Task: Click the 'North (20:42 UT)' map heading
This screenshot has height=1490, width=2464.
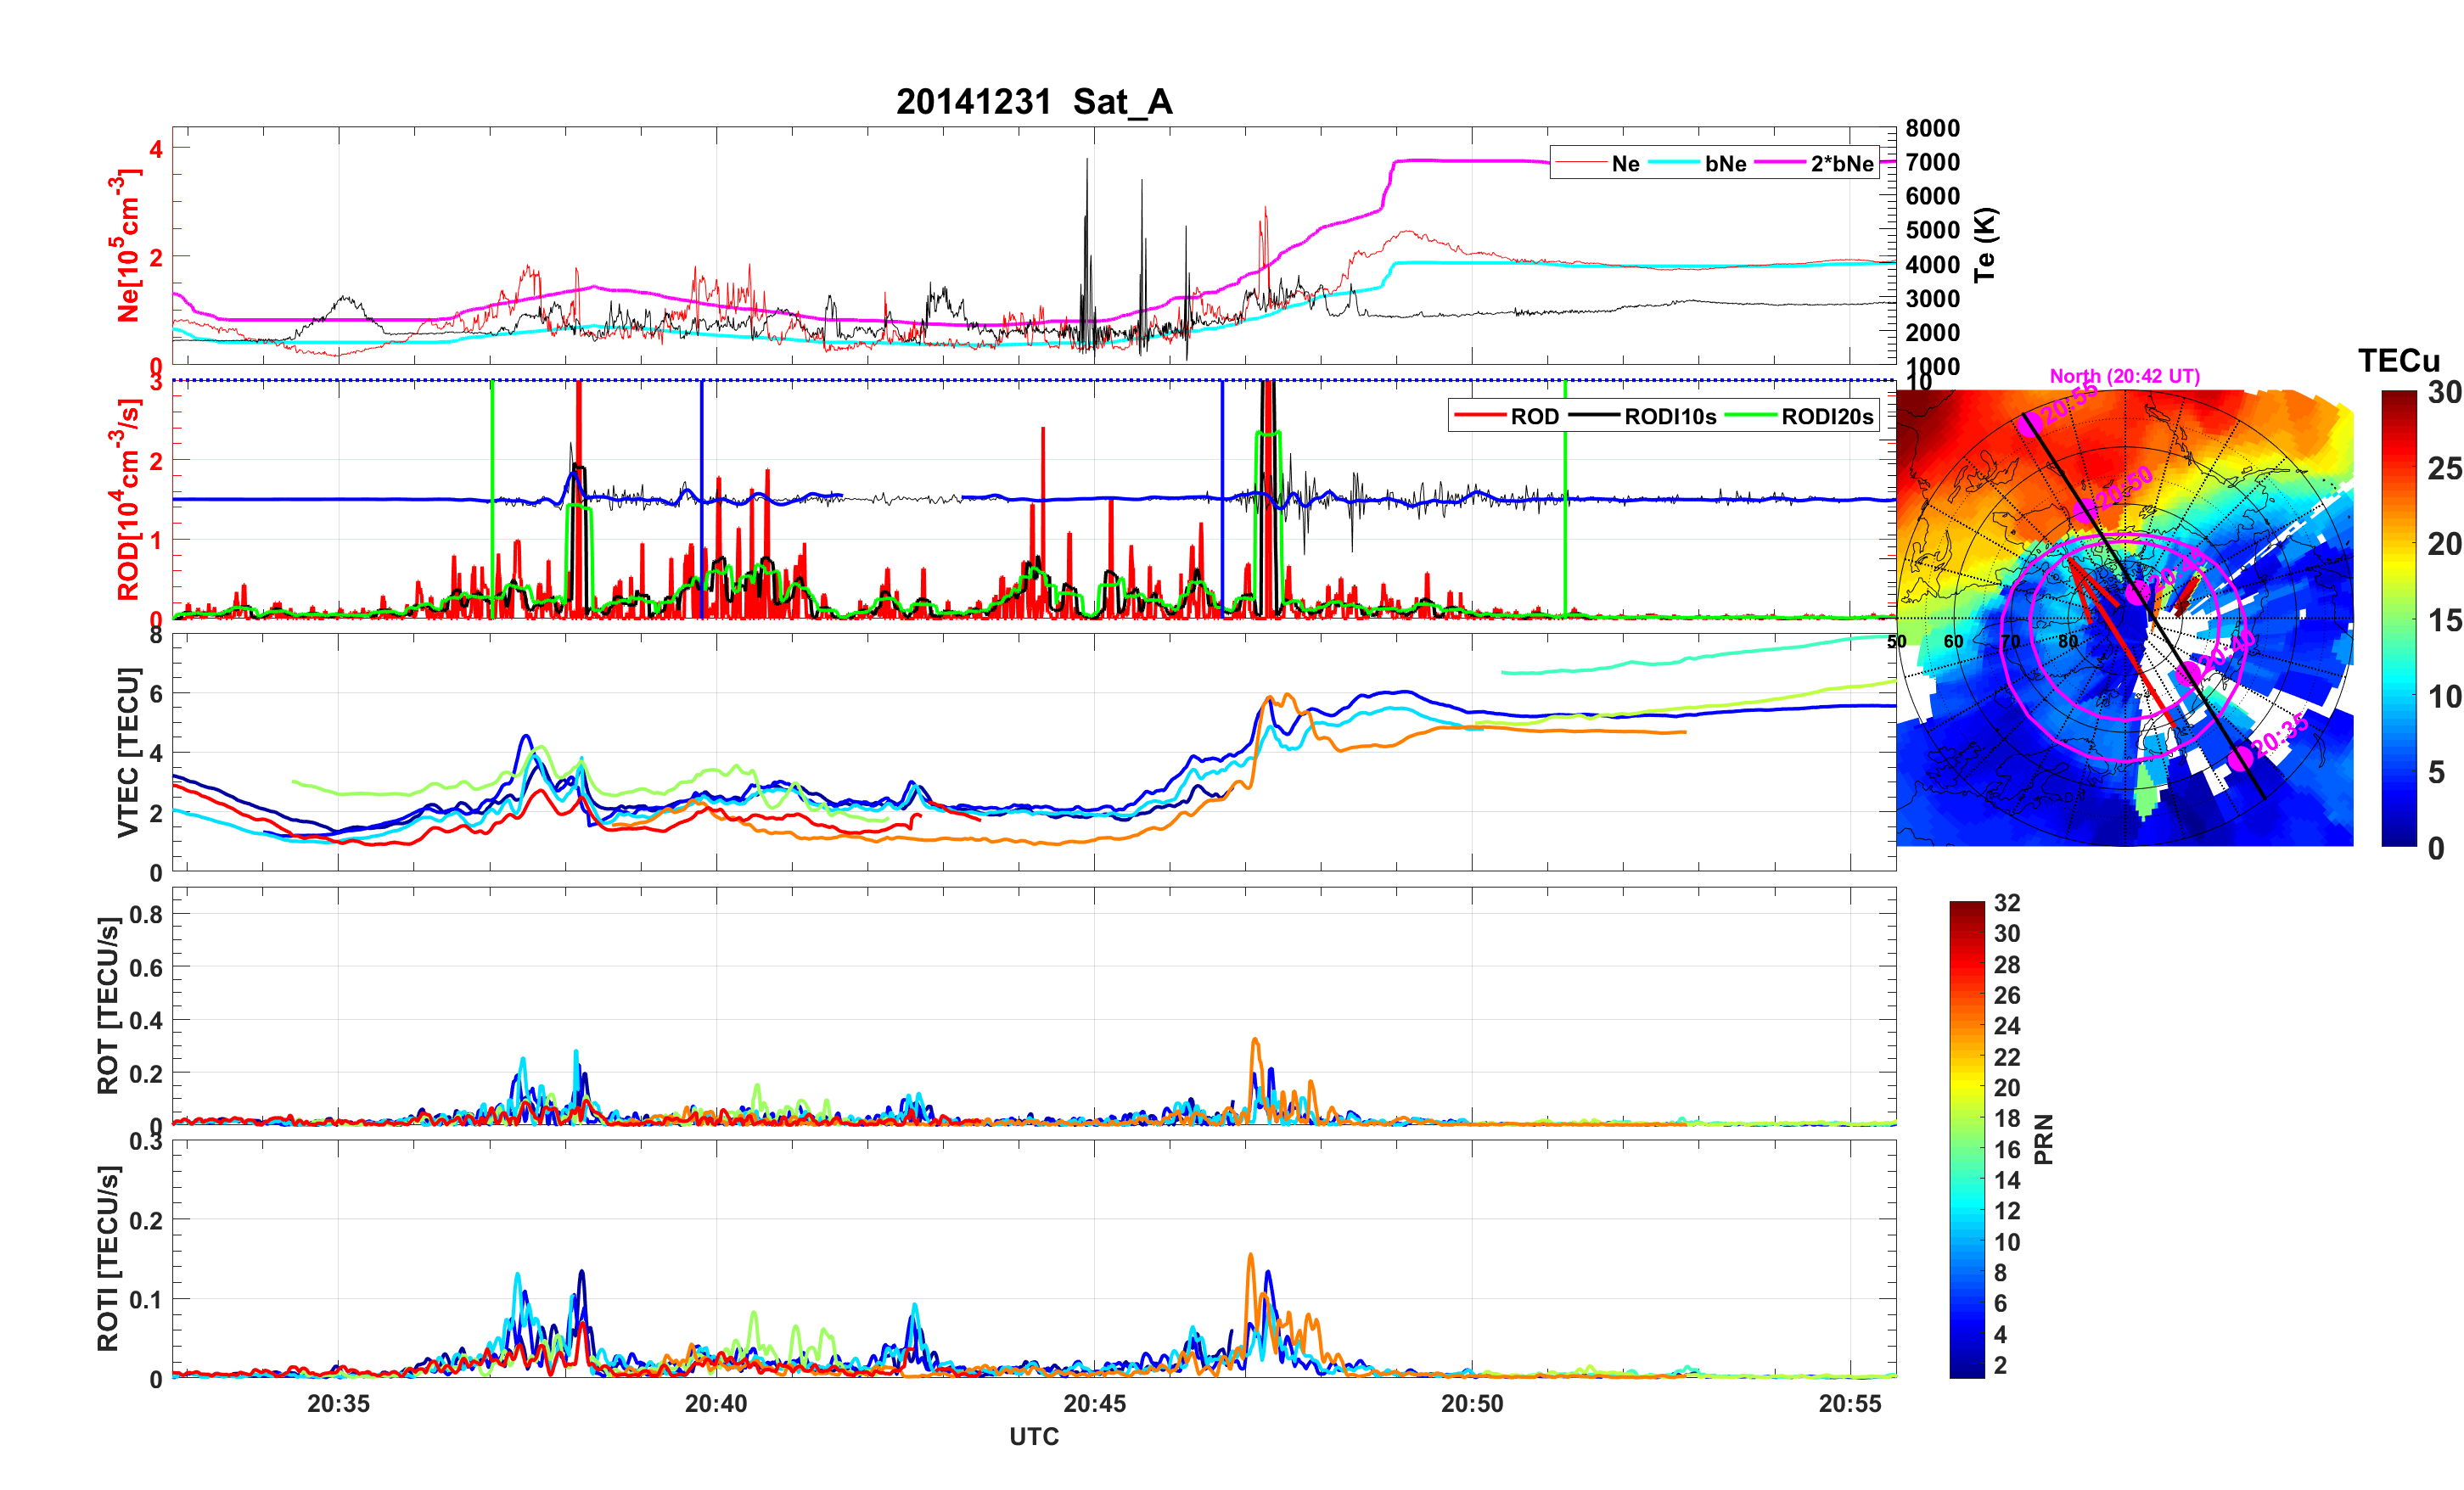Action: 2124,376
